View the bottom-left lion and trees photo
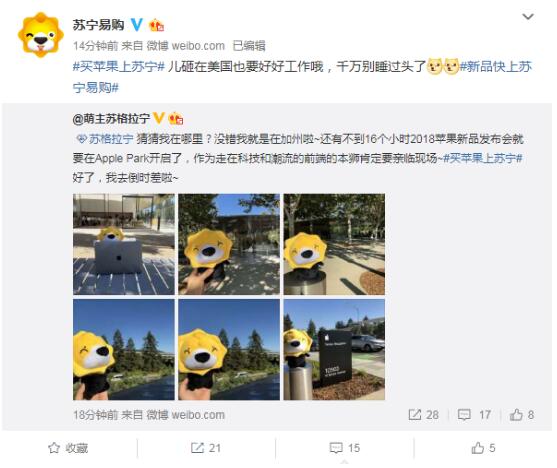Image resolution: width=557 pixels, height=468 pixels. (124, 349)
